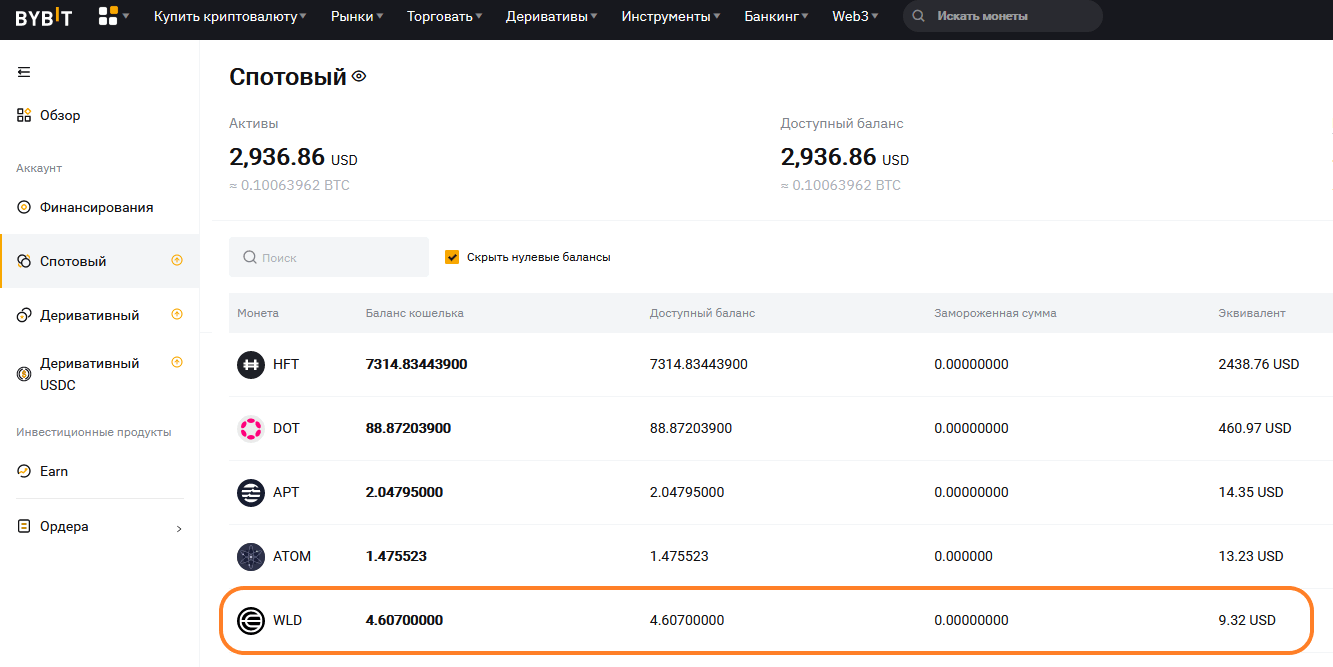Viewport: 1333px width, 667px height.
Task: Click the magnifier in the Поиск field
Action: [249, 257]
